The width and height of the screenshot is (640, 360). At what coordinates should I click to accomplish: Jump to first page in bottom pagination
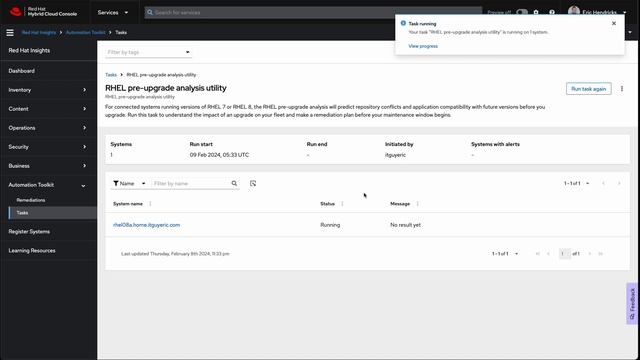coord(538,254)
